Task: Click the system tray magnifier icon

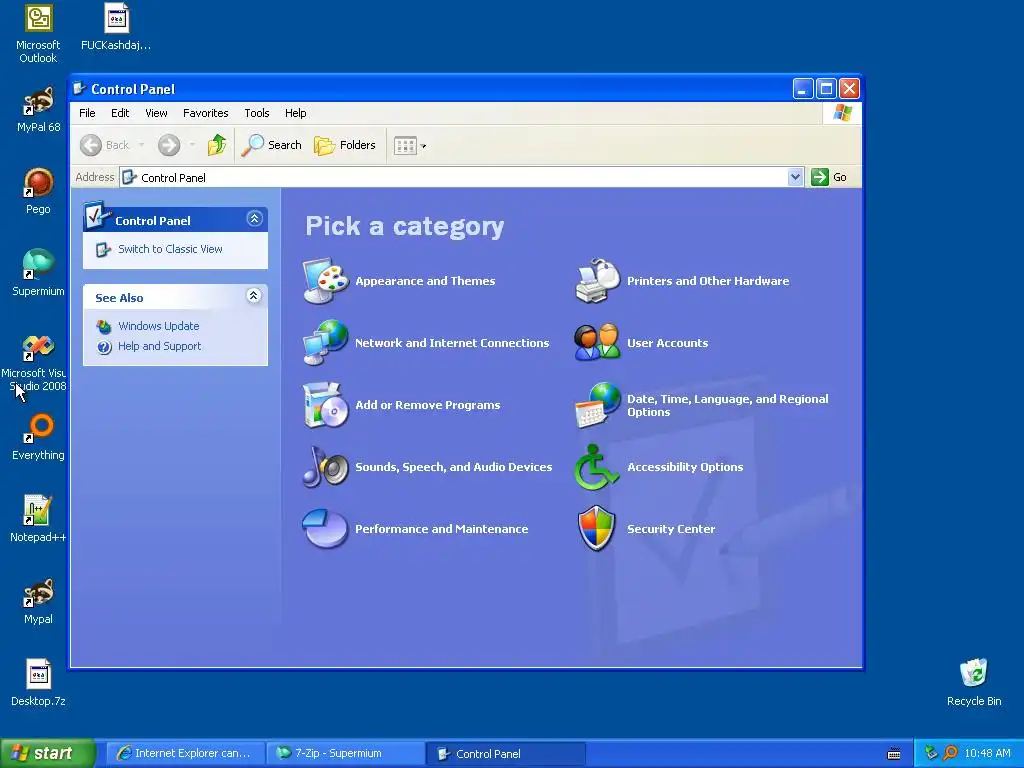Action: point(950,753)
